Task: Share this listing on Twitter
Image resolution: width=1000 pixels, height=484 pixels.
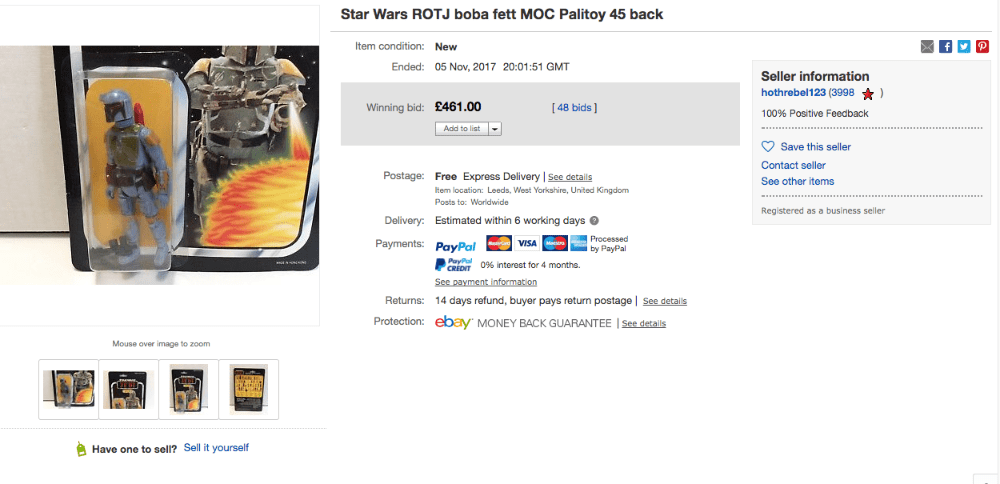Action: coord(964,47)
